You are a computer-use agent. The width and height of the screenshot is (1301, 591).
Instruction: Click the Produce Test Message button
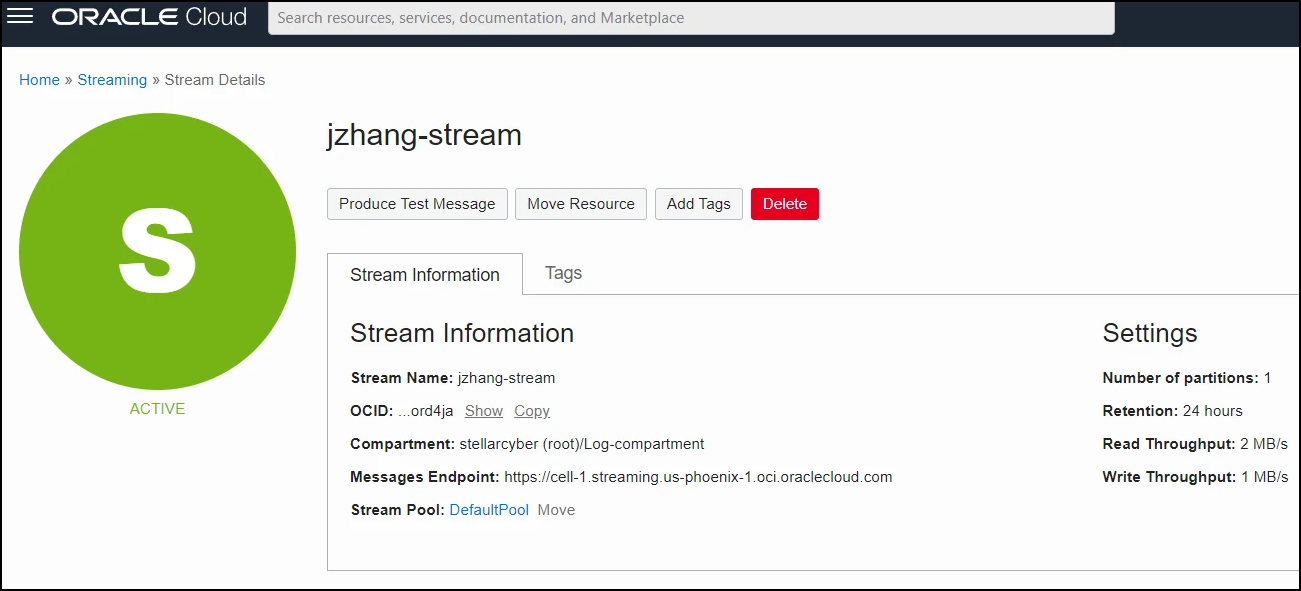pyautogui.click(x=417, y=204)
